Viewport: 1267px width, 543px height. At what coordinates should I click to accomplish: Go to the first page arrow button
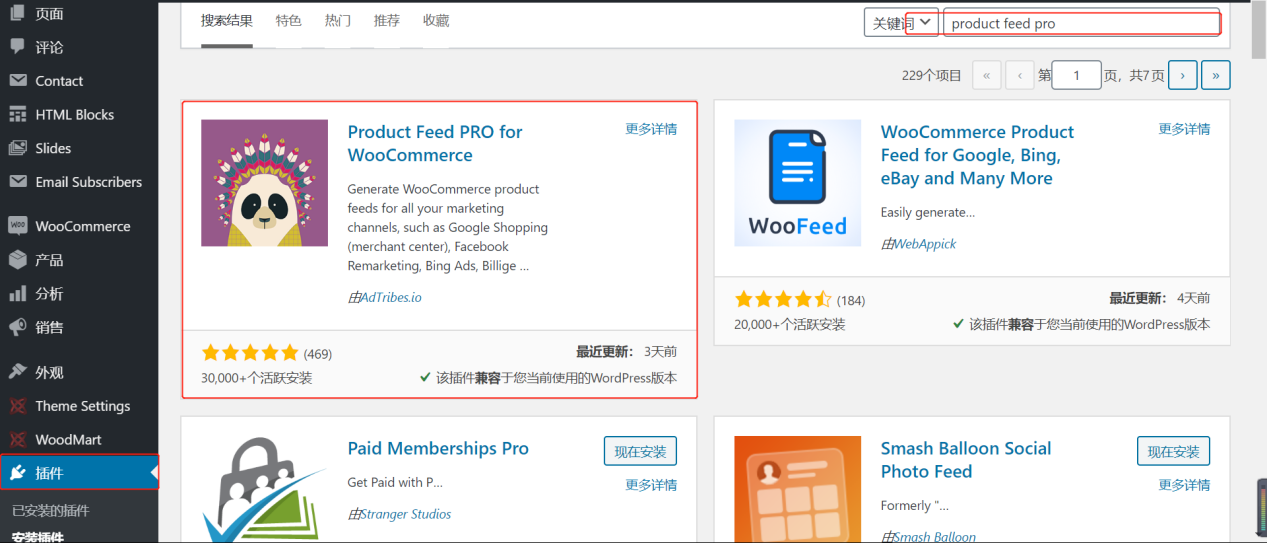986,75
